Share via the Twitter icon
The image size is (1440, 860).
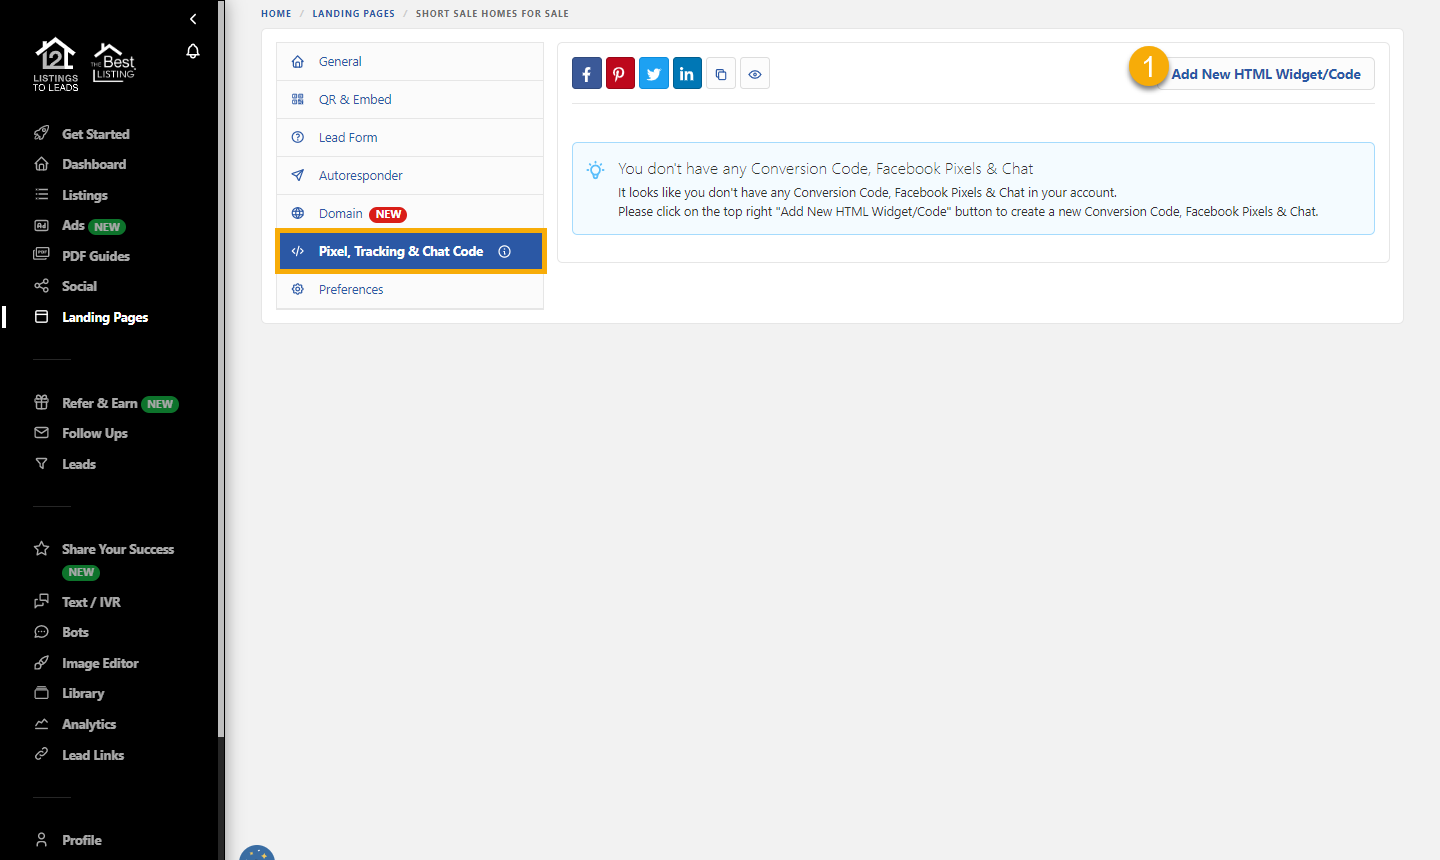[x=654, y=74]
